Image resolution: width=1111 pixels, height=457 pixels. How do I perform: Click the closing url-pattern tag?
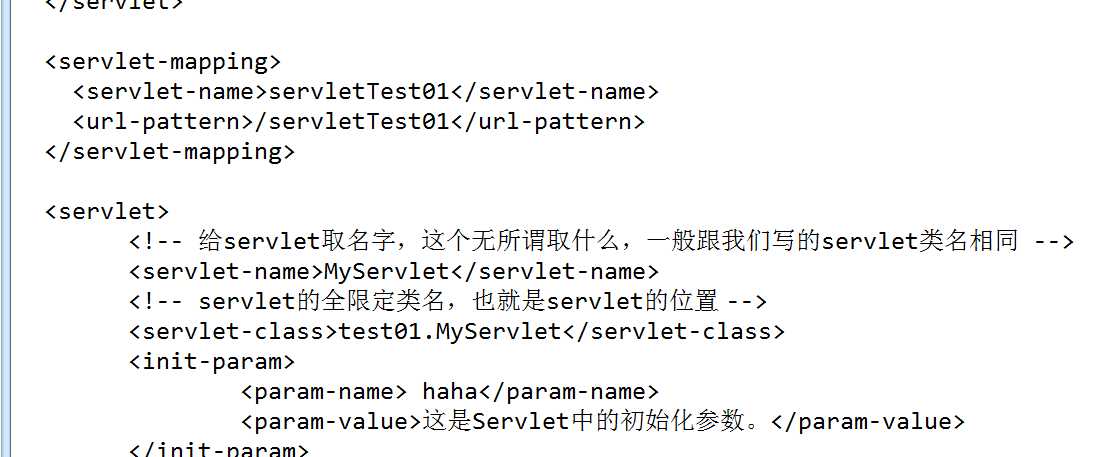coord(547,121)
